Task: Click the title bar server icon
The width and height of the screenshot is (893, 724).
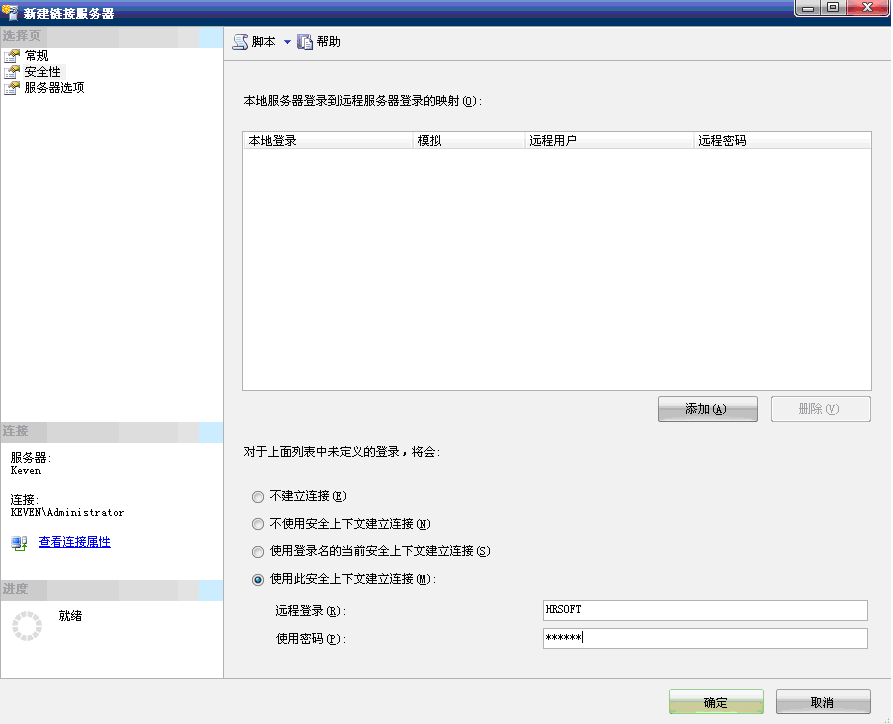Action: coord(10,9)
